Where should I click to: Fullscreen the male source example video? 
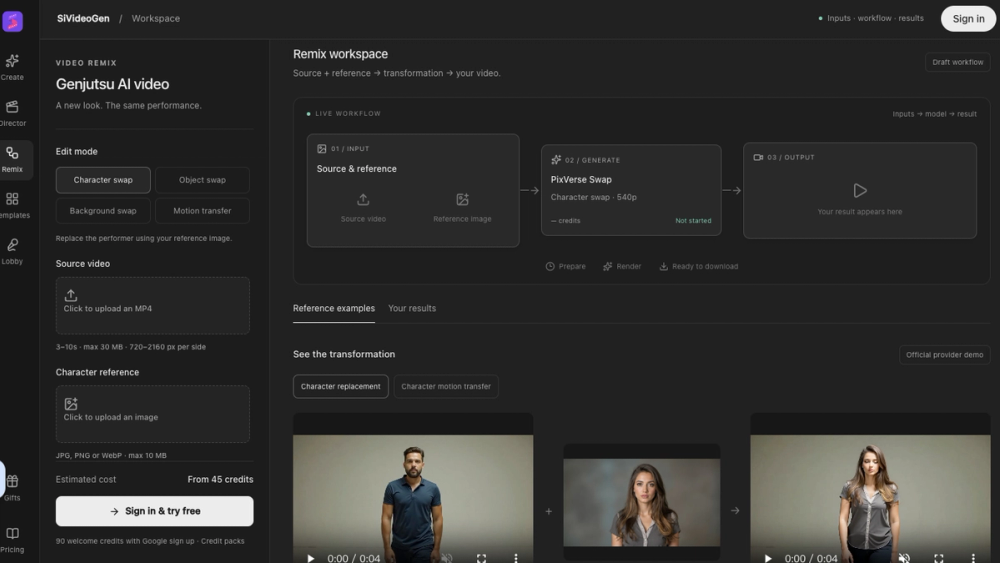482,559
